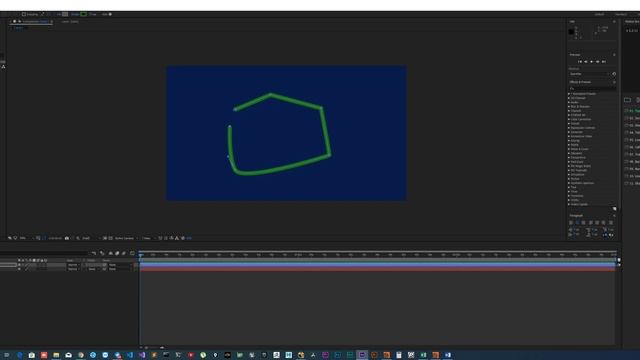Justify paragraph with last line left
The height and width of the screenshot is (360, 640).
591,222
